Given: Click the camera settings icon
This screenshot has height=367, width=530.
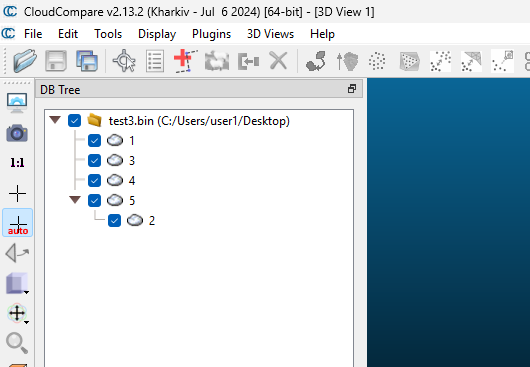Looking at the screenshot, I should pyautogui.click(x=17, y=133).
